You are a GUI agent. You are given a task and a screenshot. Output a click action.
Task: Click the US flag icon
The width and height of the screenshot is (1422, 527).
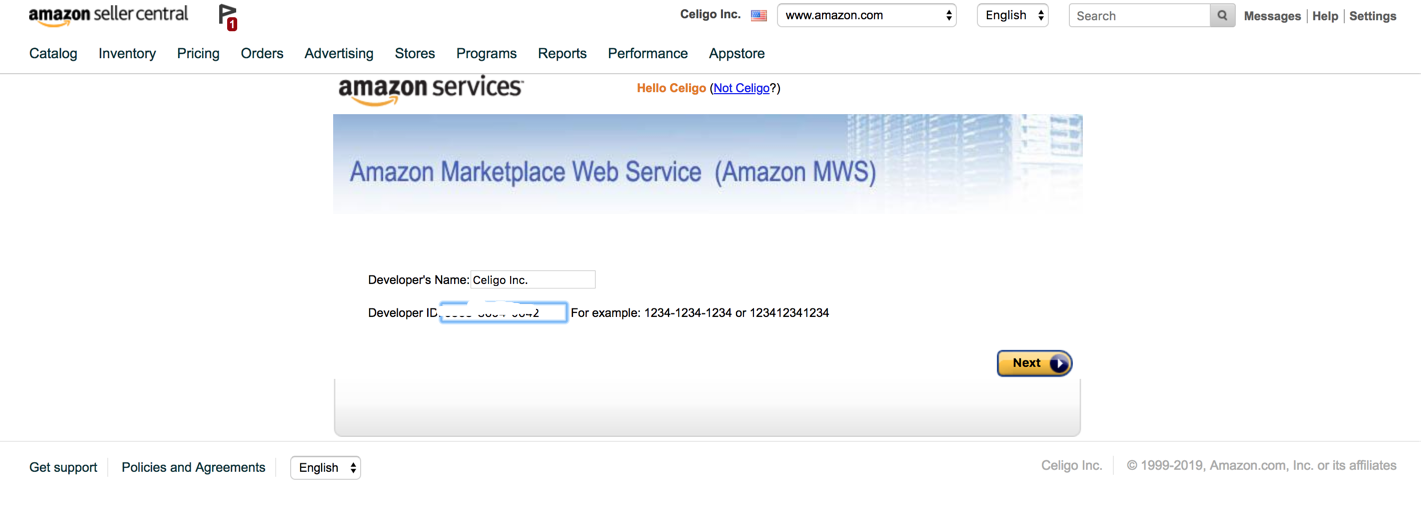[759, 16]
